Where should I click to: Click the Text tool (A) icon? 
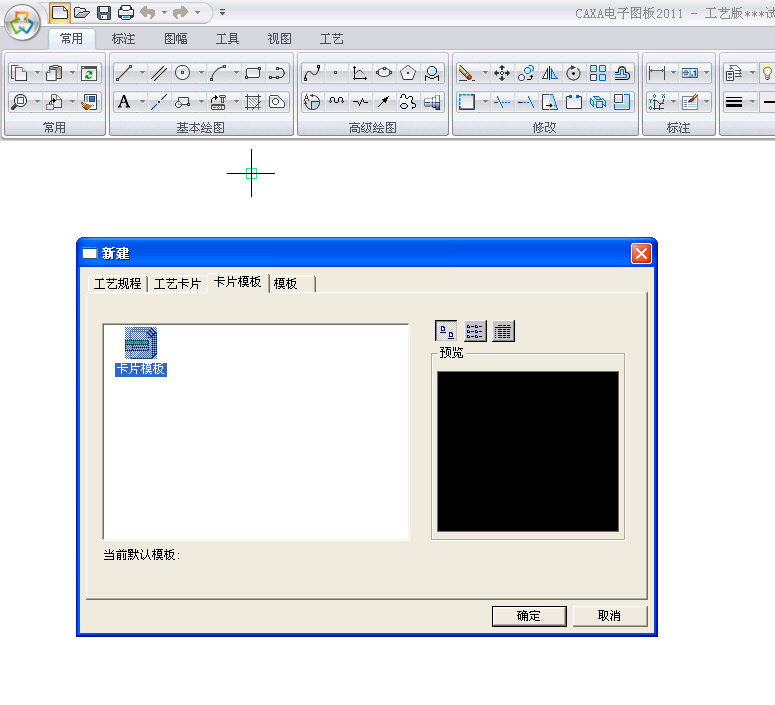(124, 102)
